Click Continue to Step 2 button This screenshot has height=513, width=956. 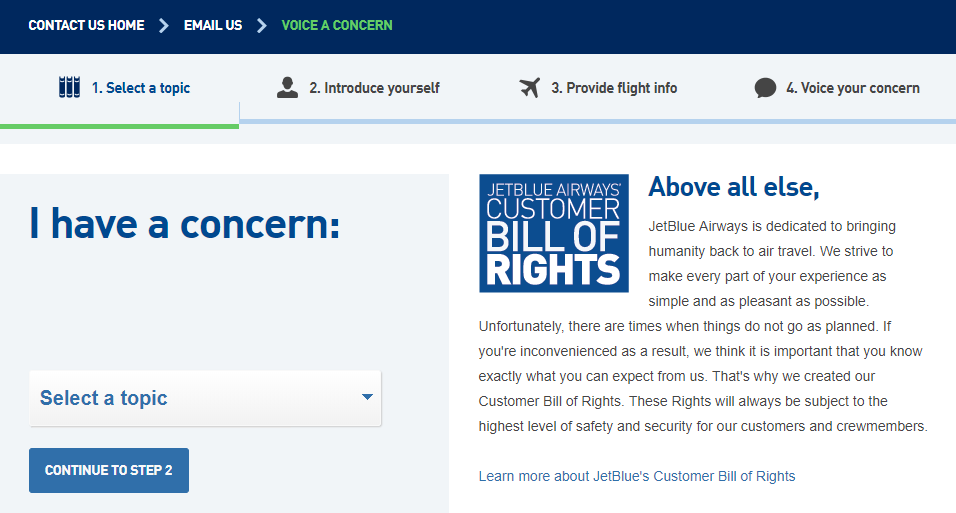point(109,470)
